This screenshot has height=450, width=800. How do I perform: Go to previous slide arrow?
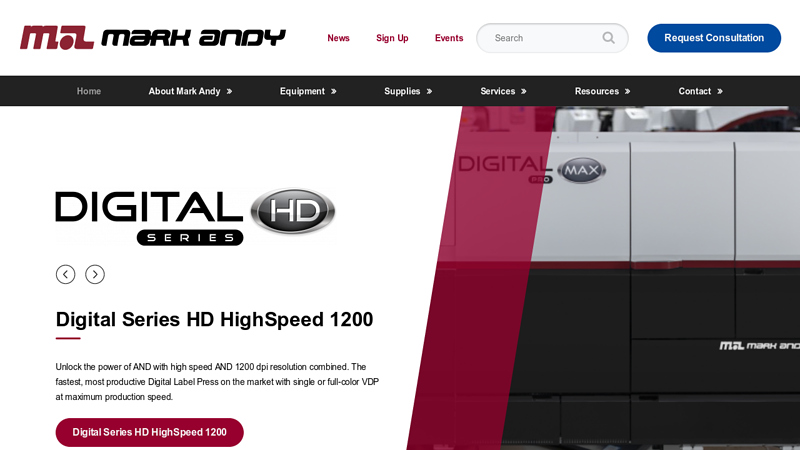[x=65, y=274]
